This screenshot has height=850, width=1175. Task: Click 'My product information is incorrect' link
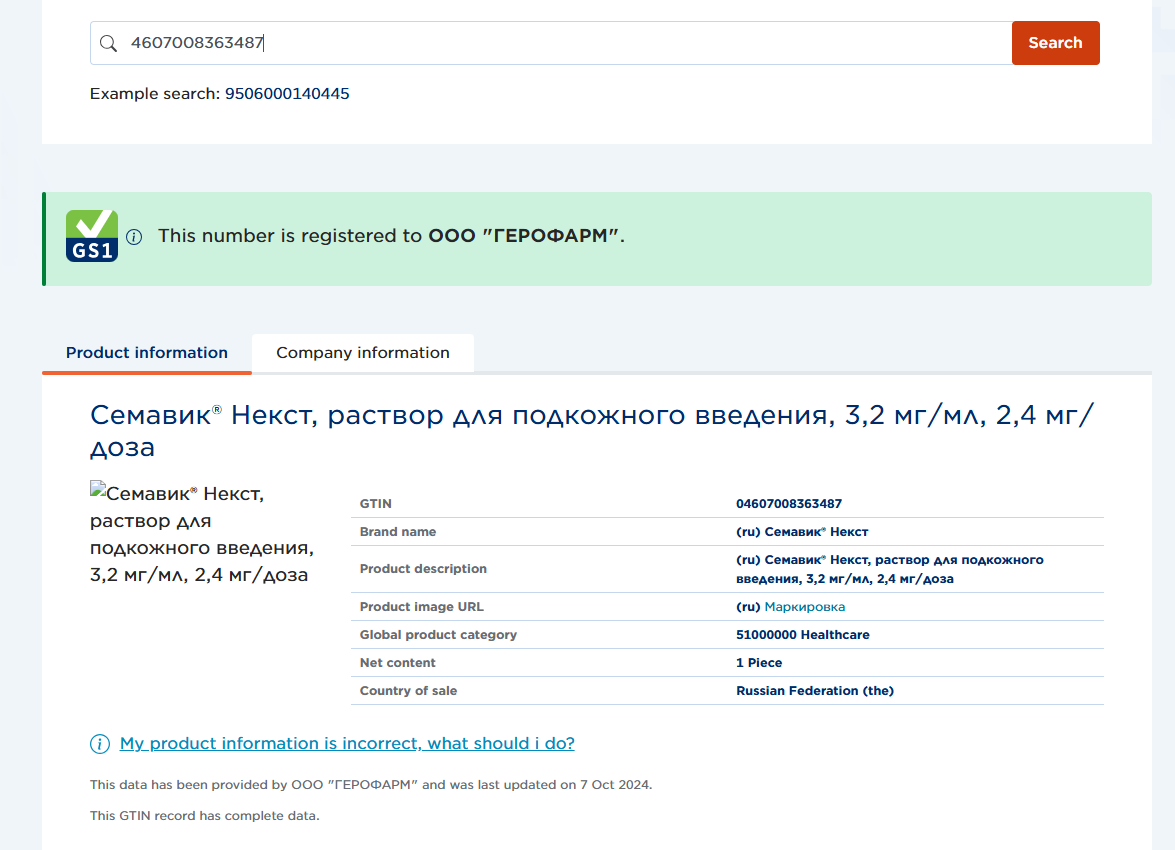pos(347,744)
